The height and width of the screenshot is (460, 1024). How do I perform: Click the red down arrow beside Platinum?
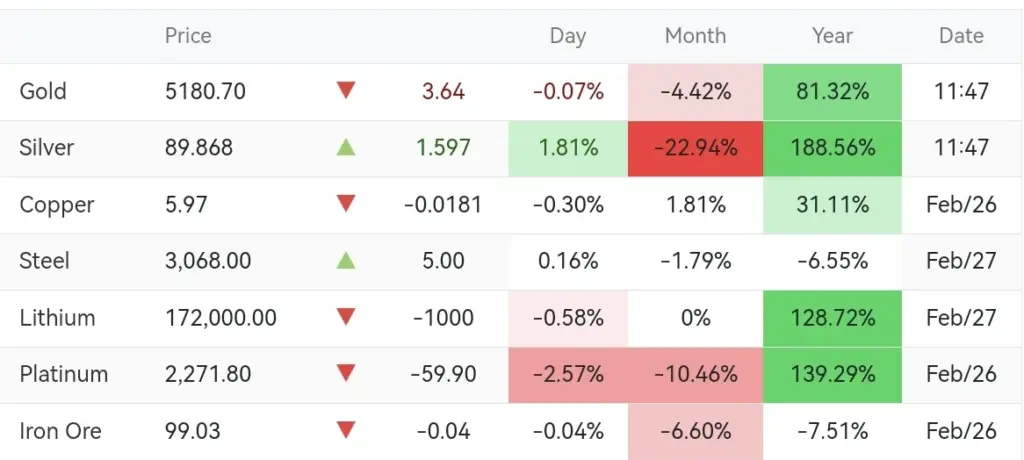click(346, 374)
